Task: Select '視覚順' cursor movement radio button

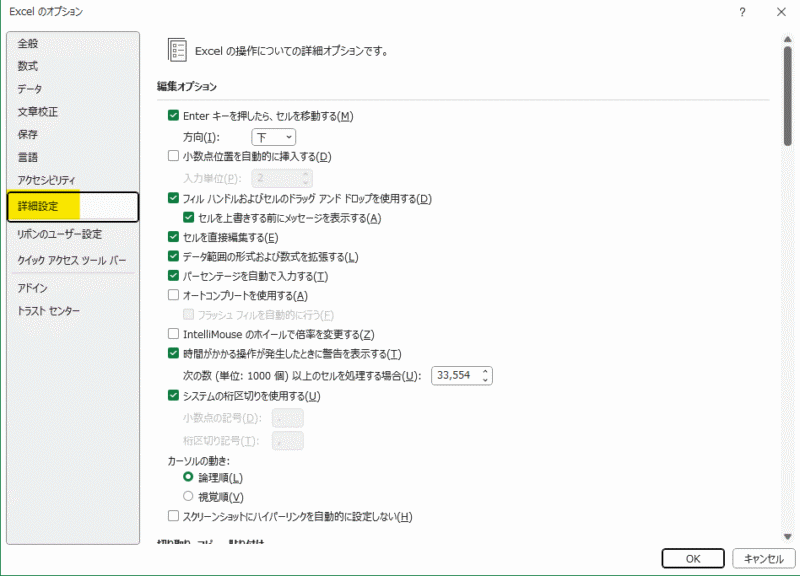Action: click(188, 496)
